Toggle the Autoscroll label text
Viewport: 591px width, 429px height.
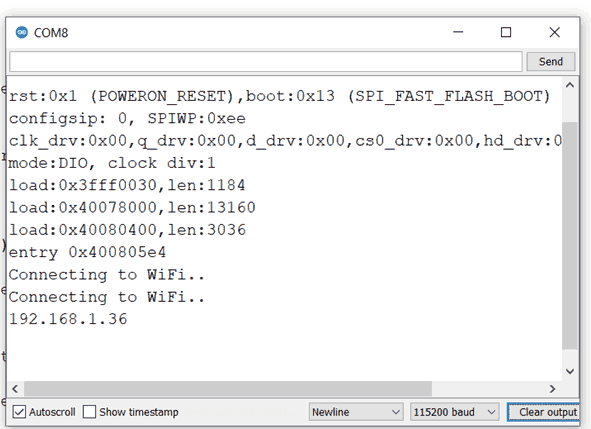52,412
